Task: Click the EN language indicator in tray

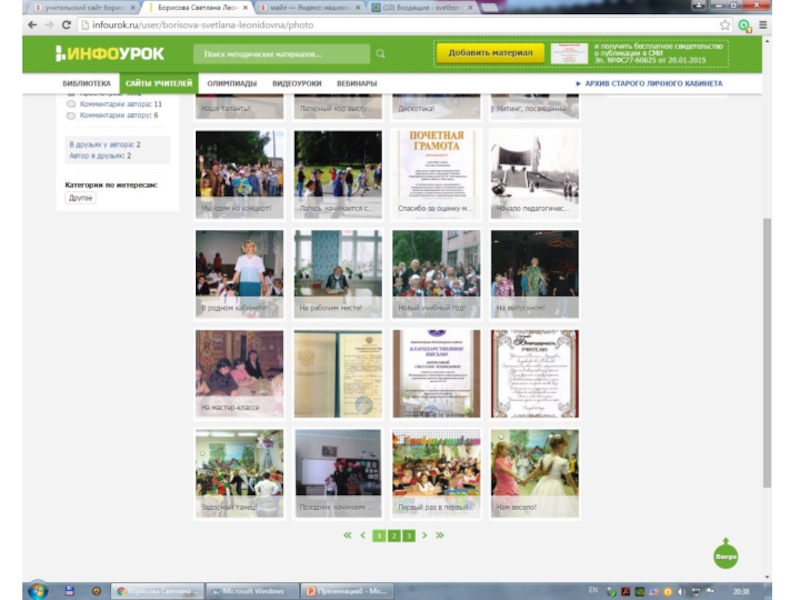Action: coord(593,590)
